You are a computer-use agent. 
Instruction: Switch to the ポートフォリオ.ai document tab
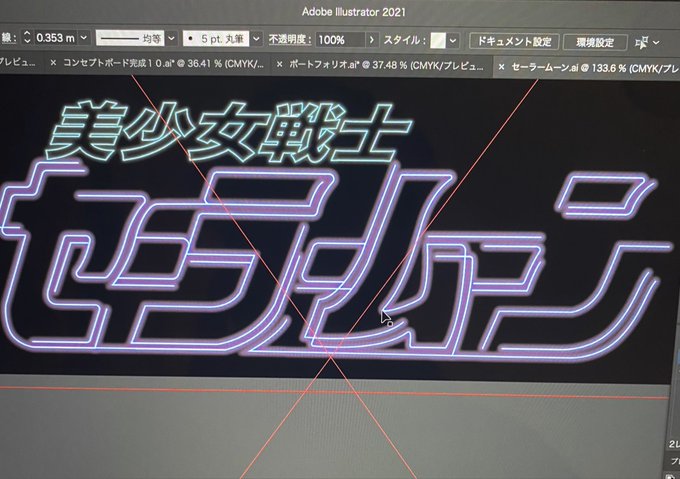tap(386, 65)
